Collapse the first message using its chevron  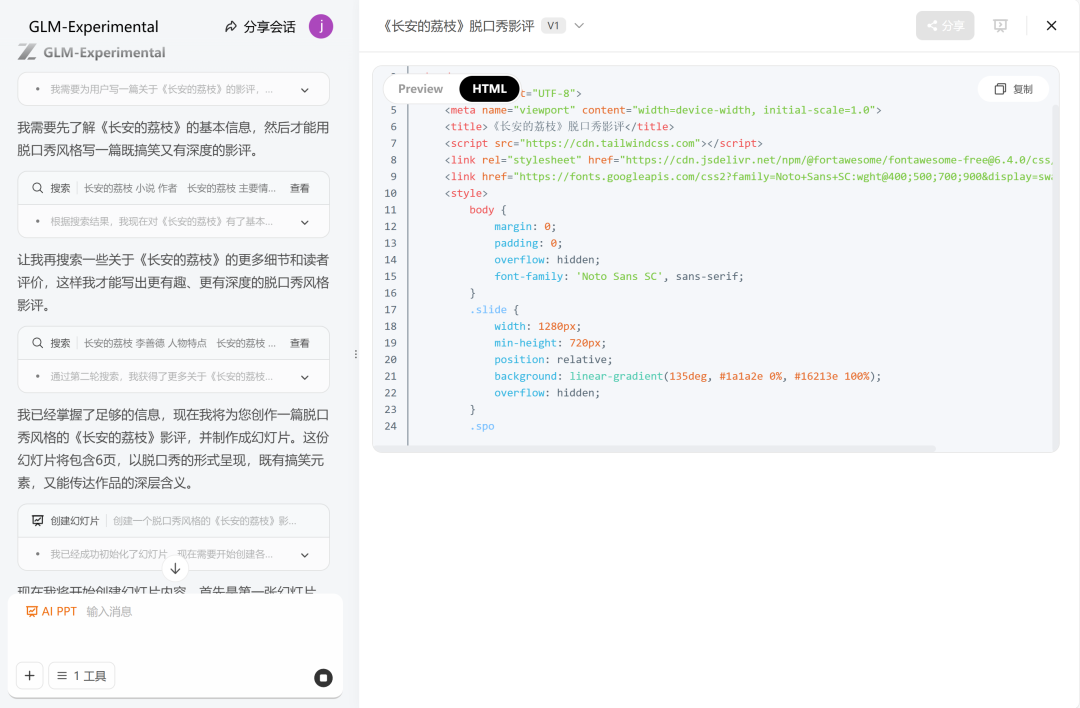pyautogui.click(x=307, y=89)
